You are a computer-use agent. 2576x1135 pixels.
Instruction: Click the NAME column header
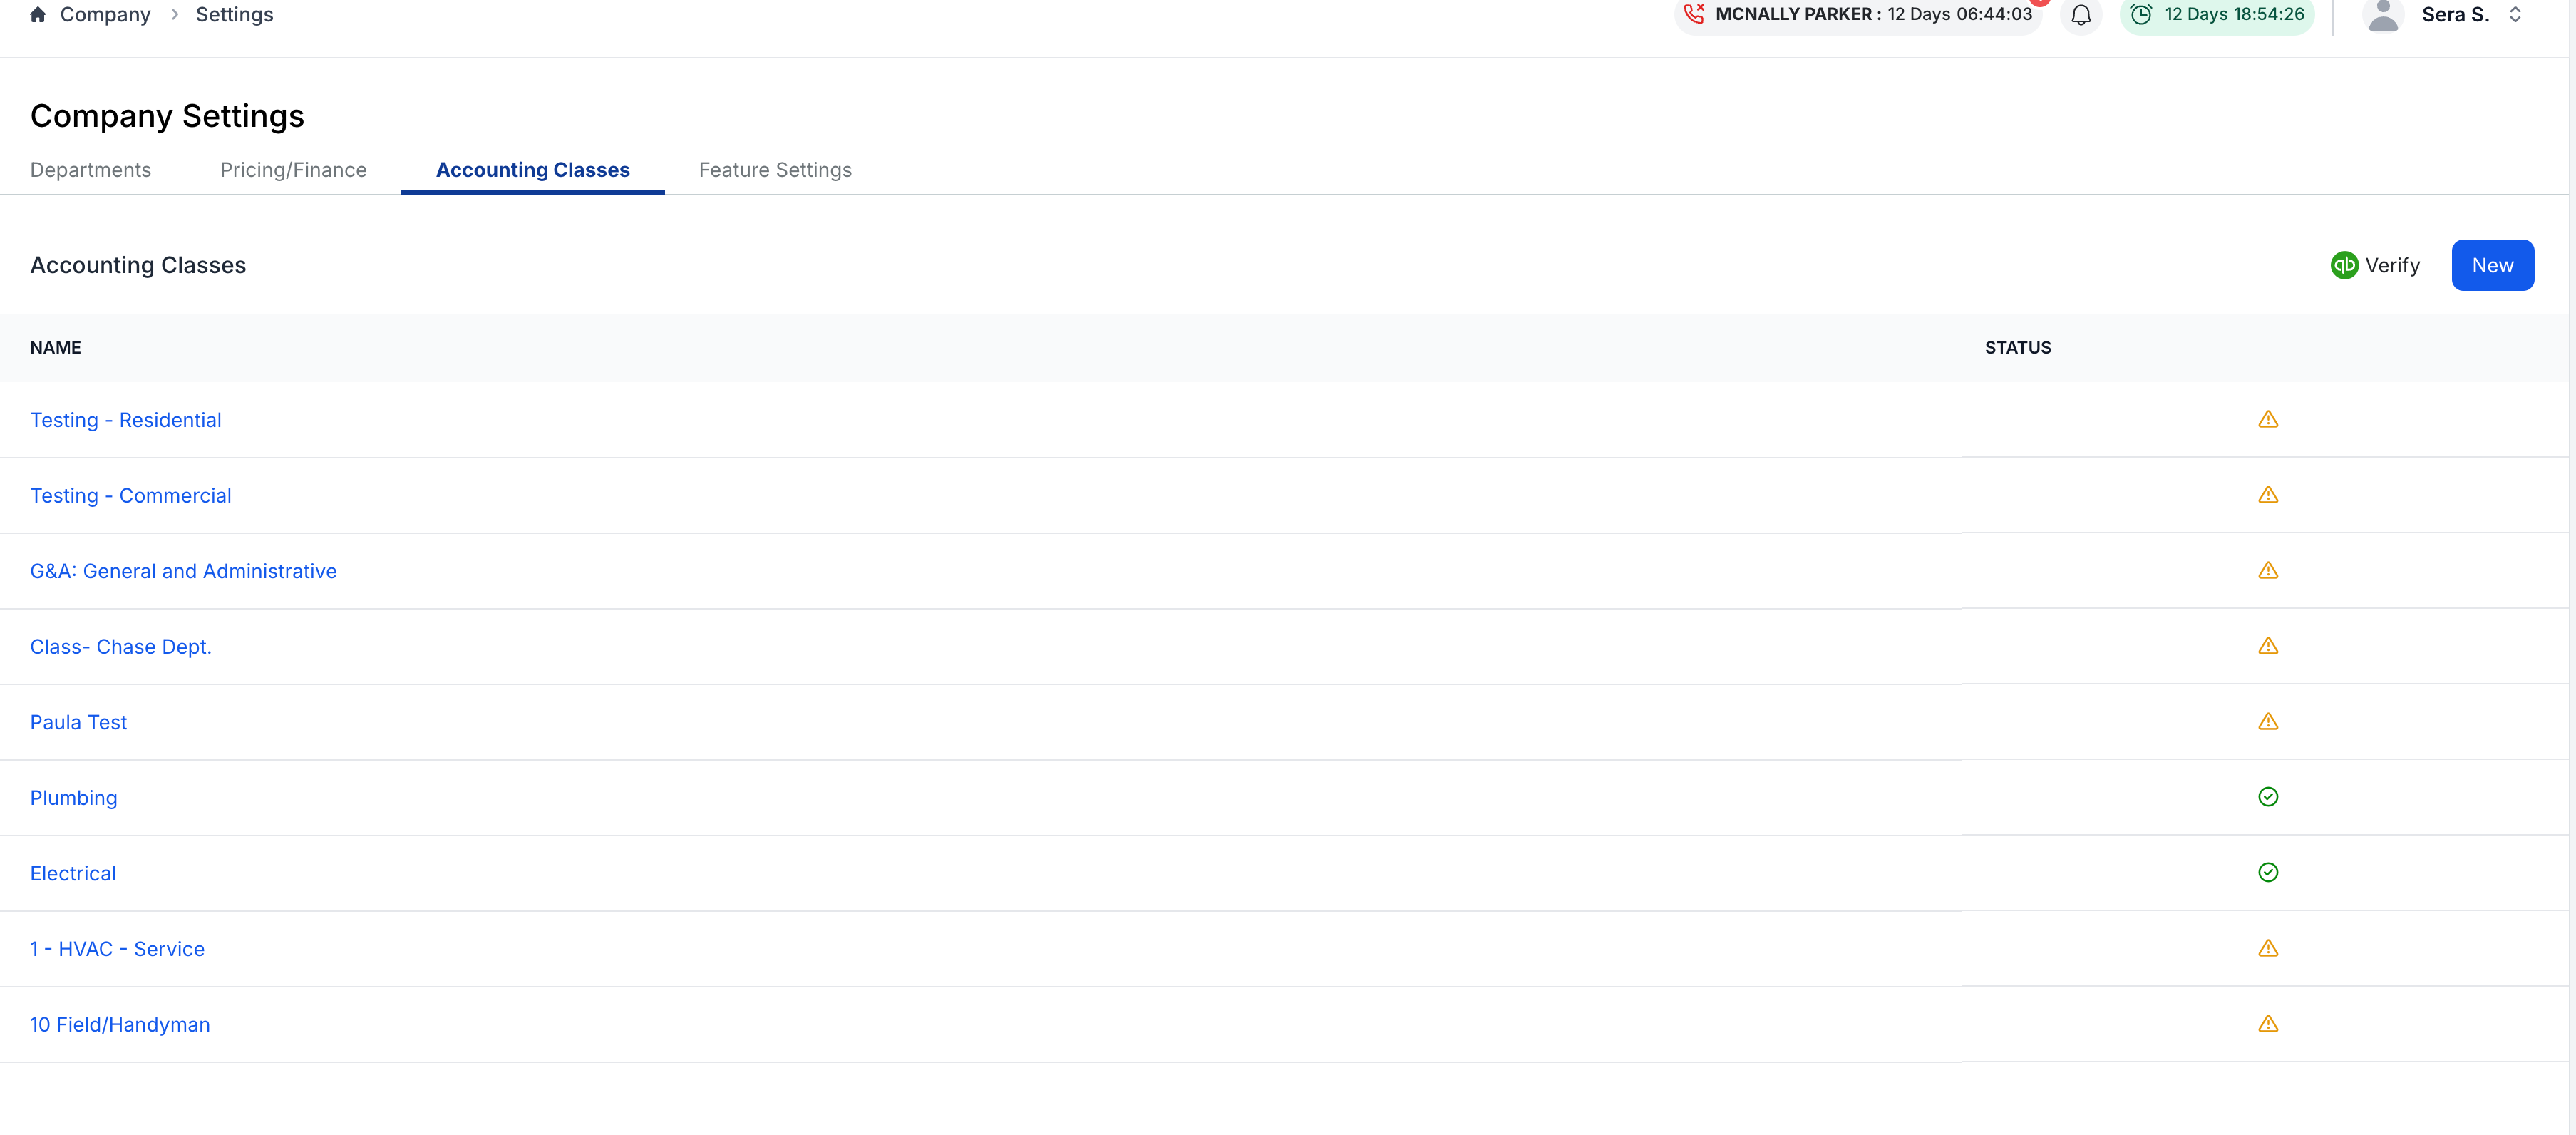56,348
